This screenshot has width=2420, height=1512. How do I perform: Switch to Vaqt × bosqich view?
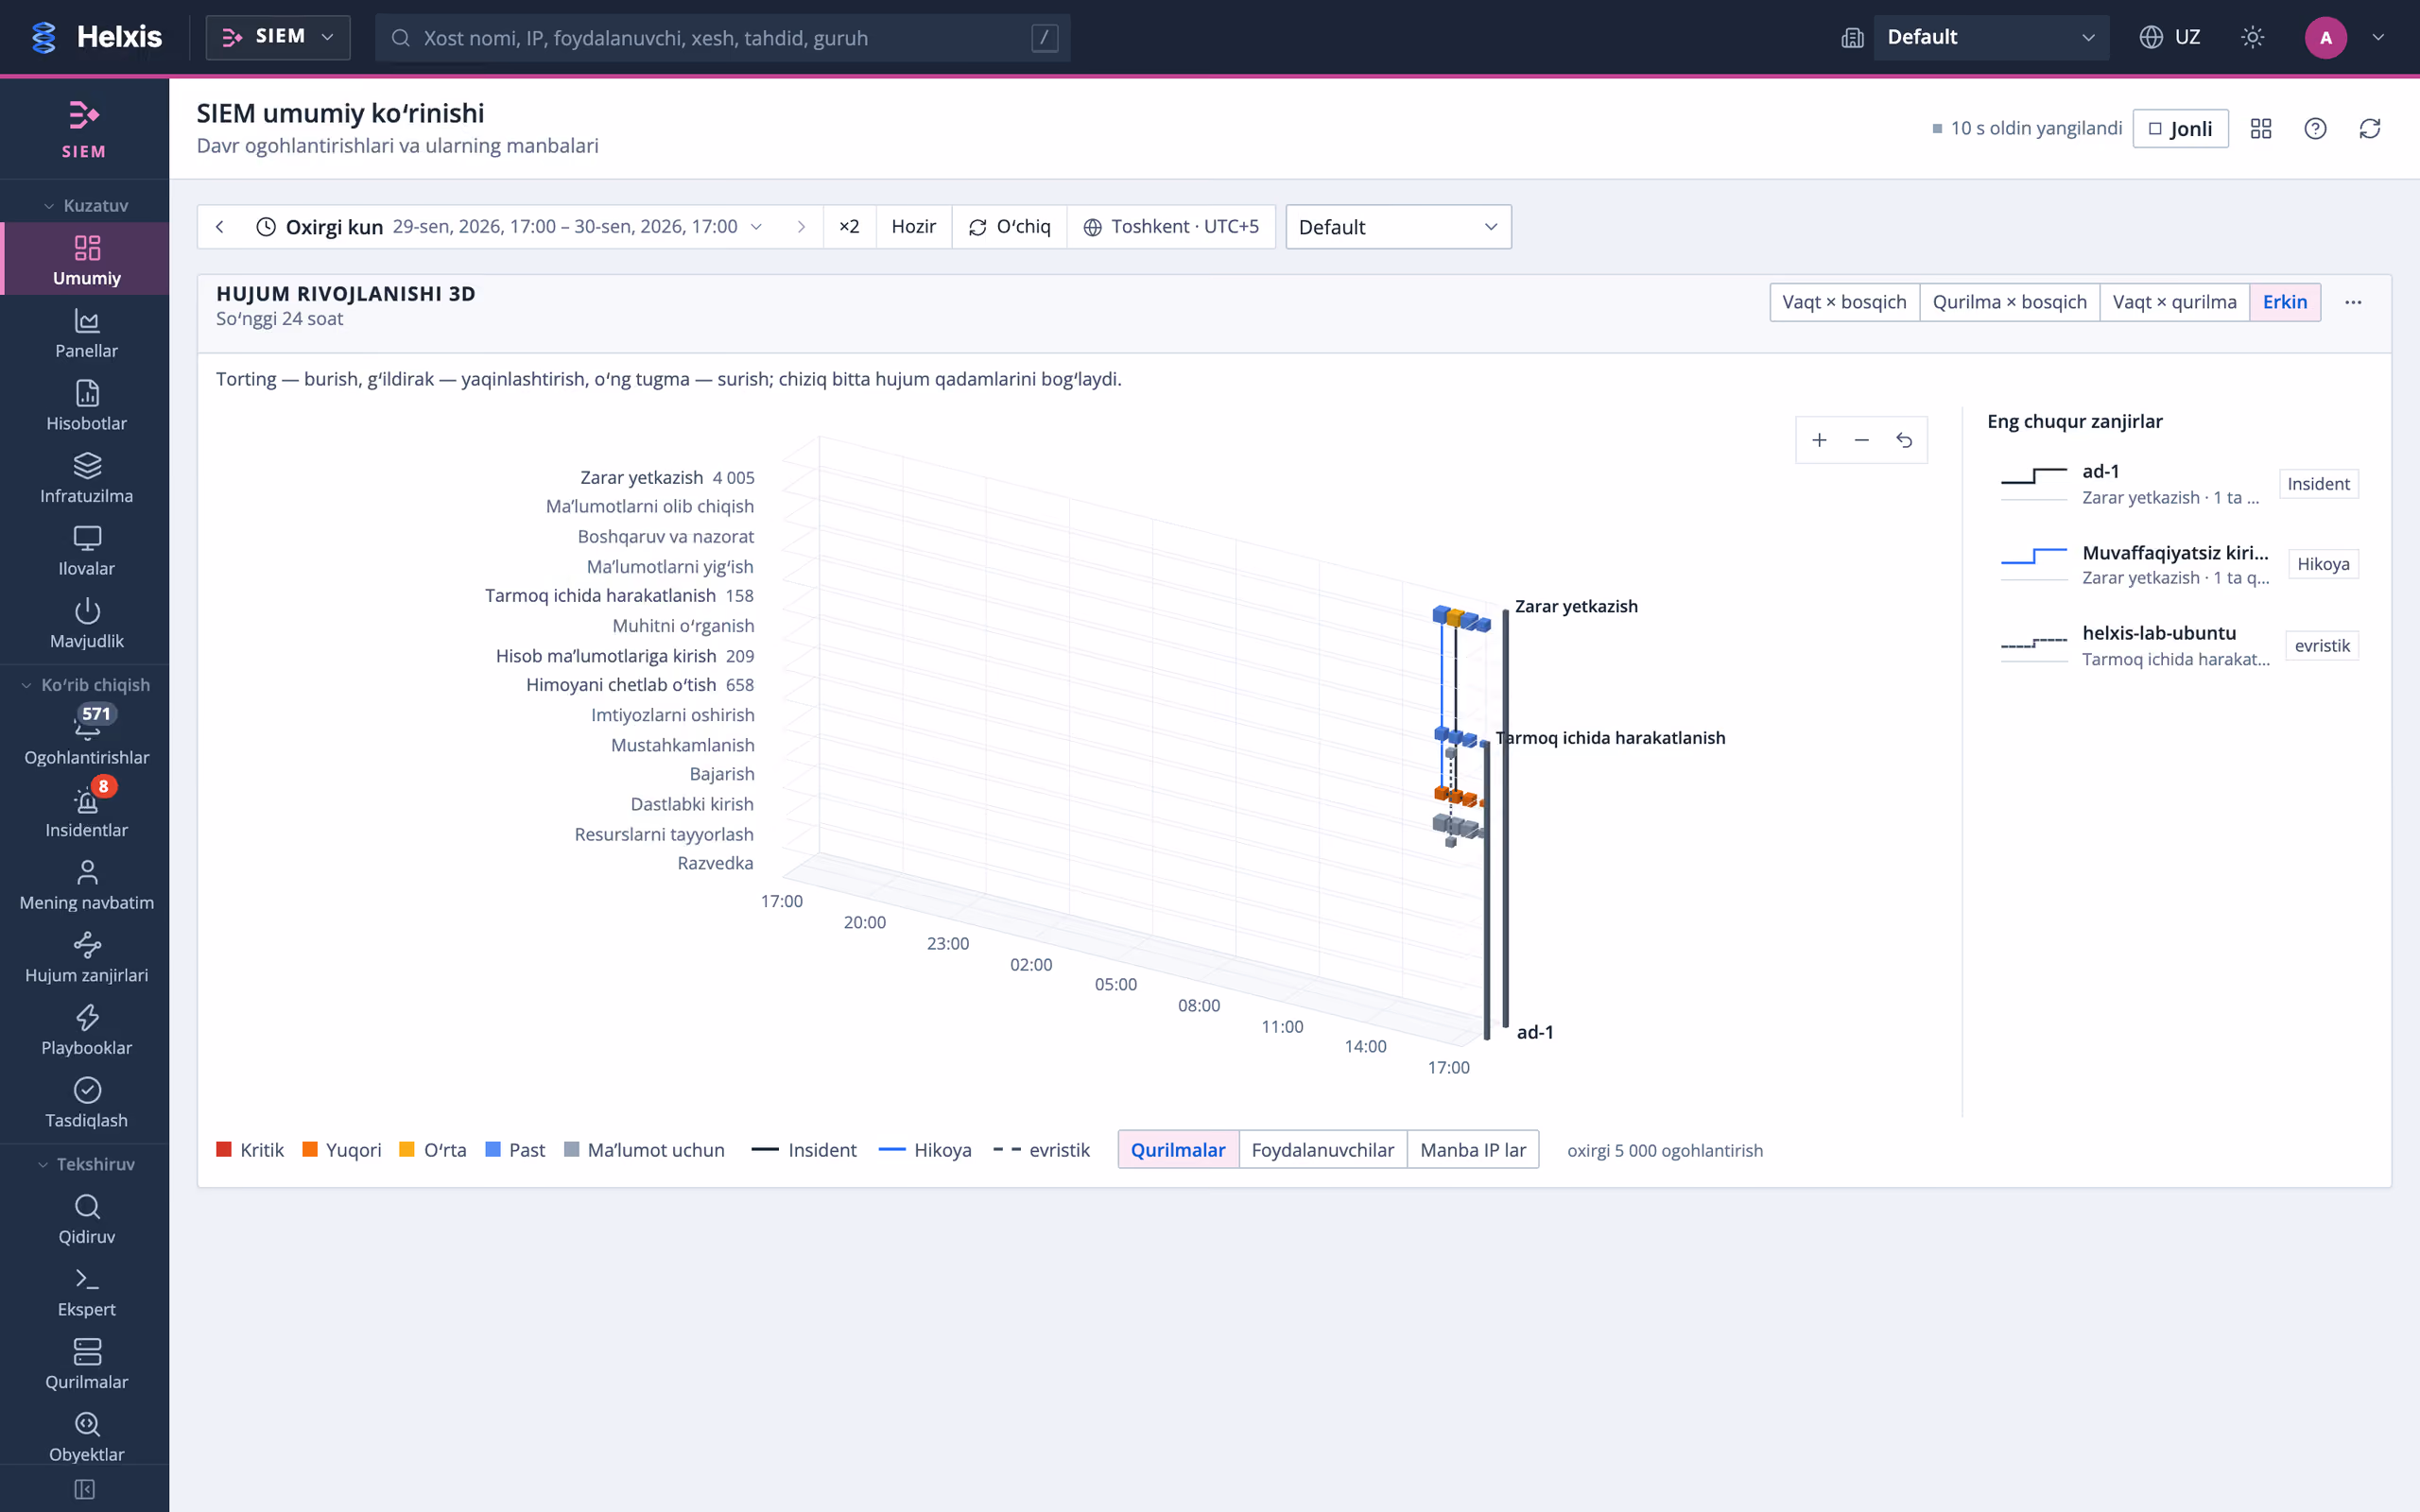1844,302
